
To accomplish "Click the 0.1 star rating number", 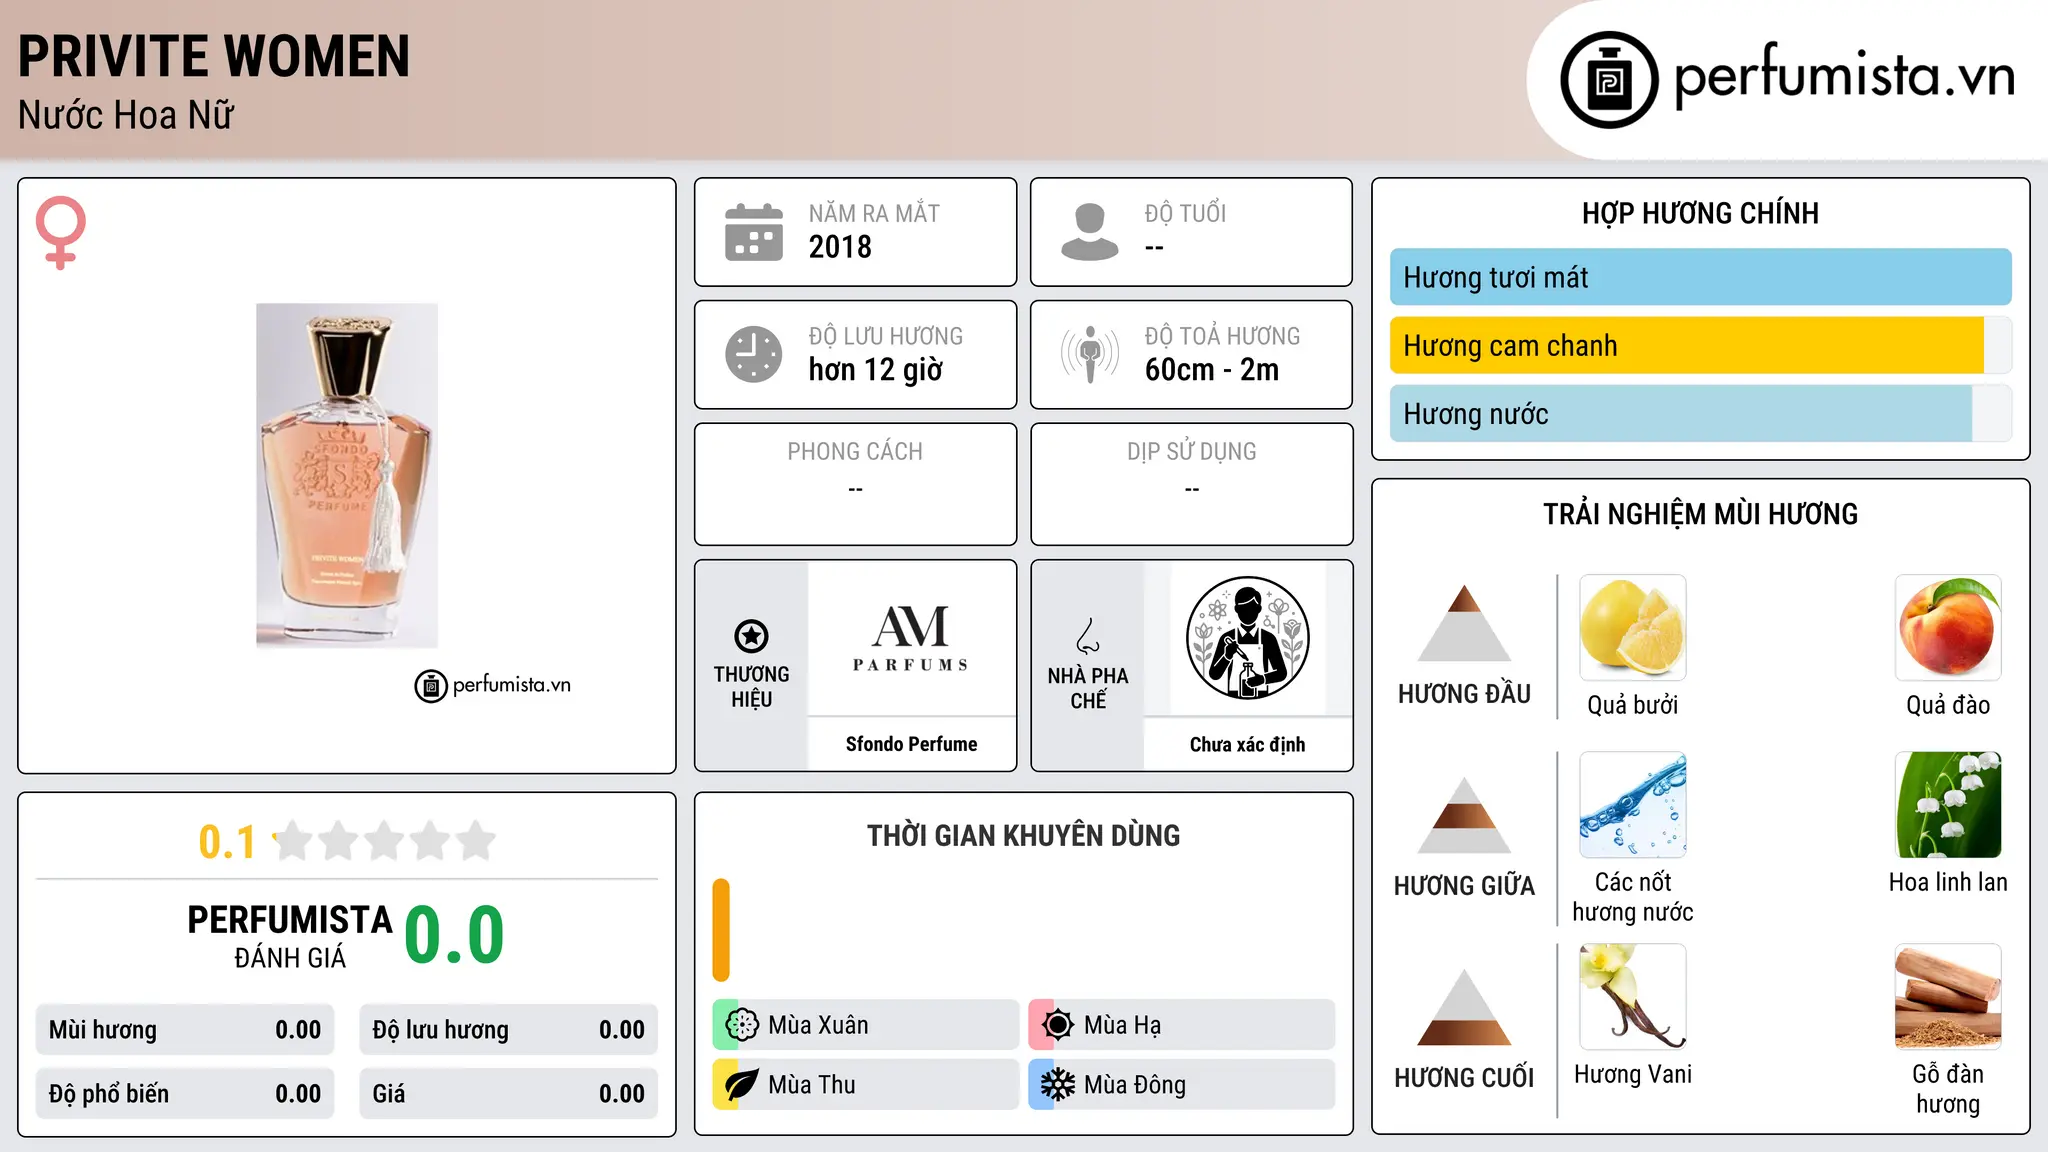I will click(227, 842).
